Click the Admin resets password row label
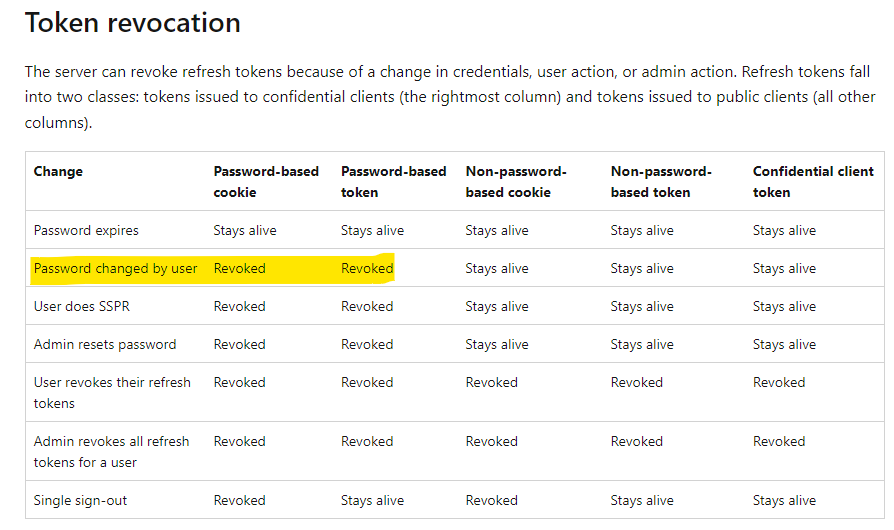This screenshot has width=894, height=530. (104, 344)
